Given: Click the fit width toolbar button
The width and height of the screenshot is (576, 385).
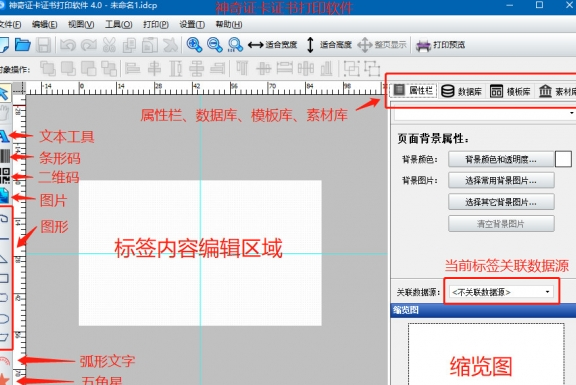Looking at the screenshot, I should tap(273, 45).
